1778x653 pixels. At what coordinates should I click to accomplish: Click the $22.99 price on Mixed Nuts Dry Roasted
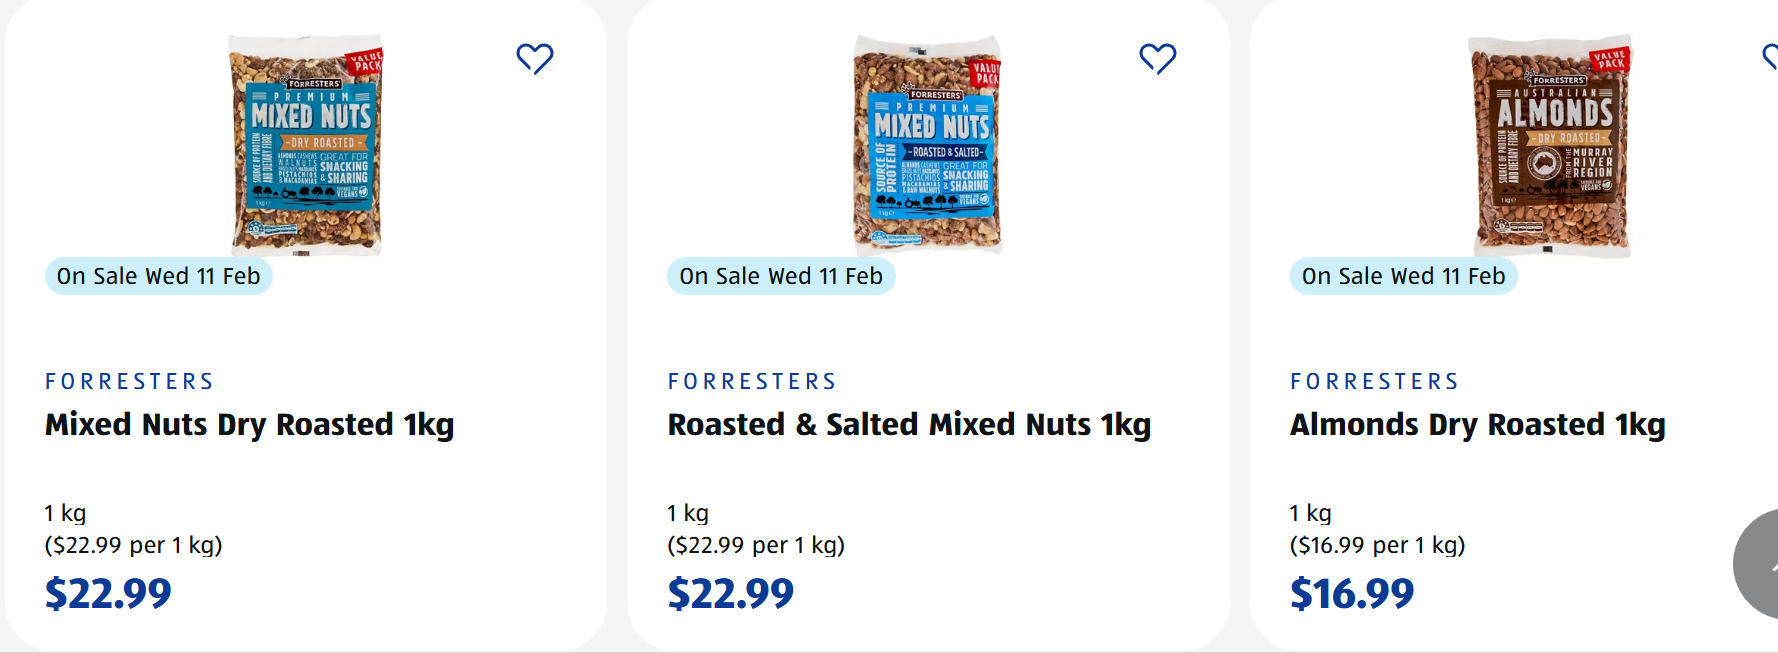click(108, 594)
